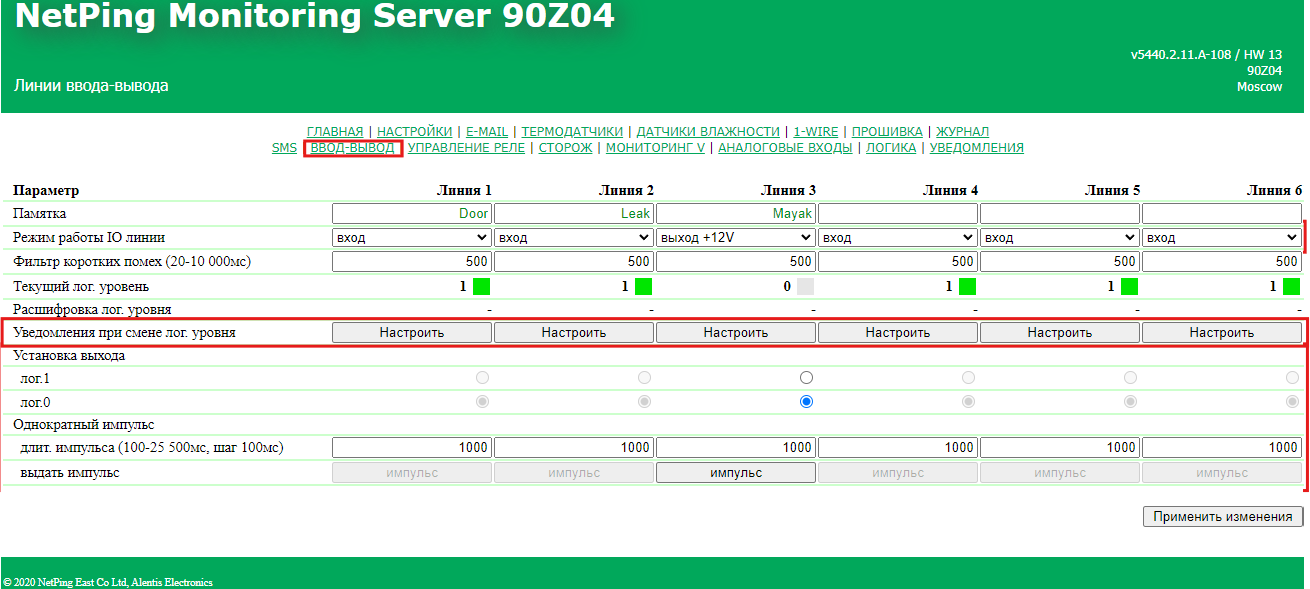Click the green level indicator for Line 6
The image size is (1310, 589).
point(1291,286)
